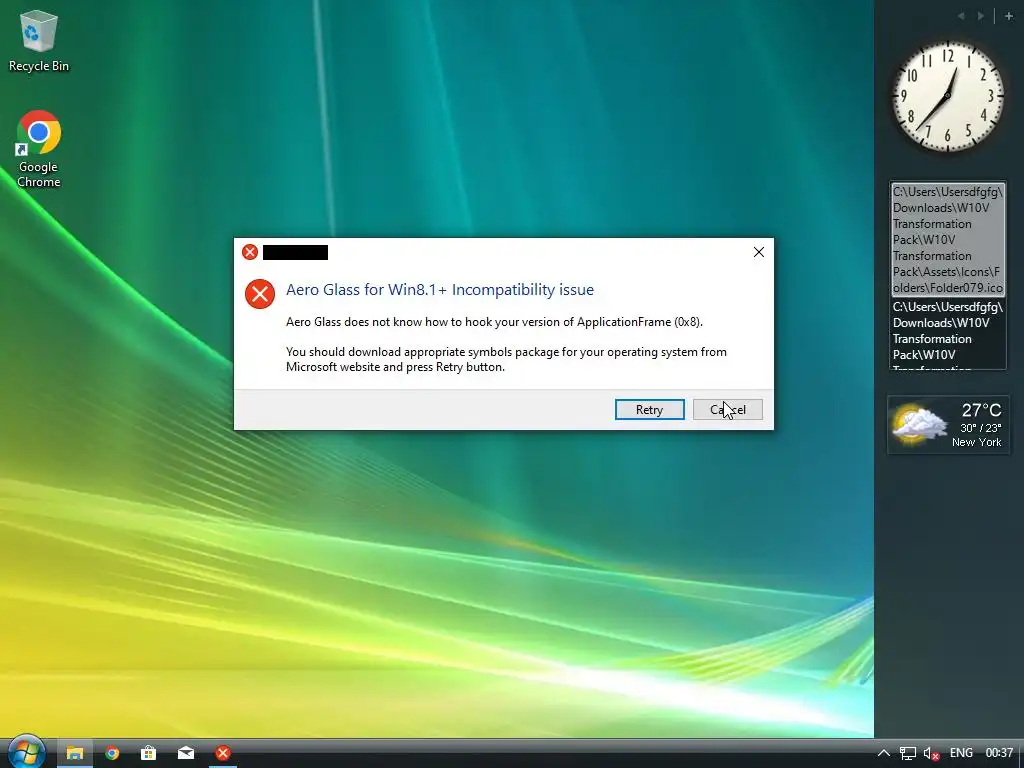
Task: Go to the previous sidebar page arrow
Action: [961, 16]
